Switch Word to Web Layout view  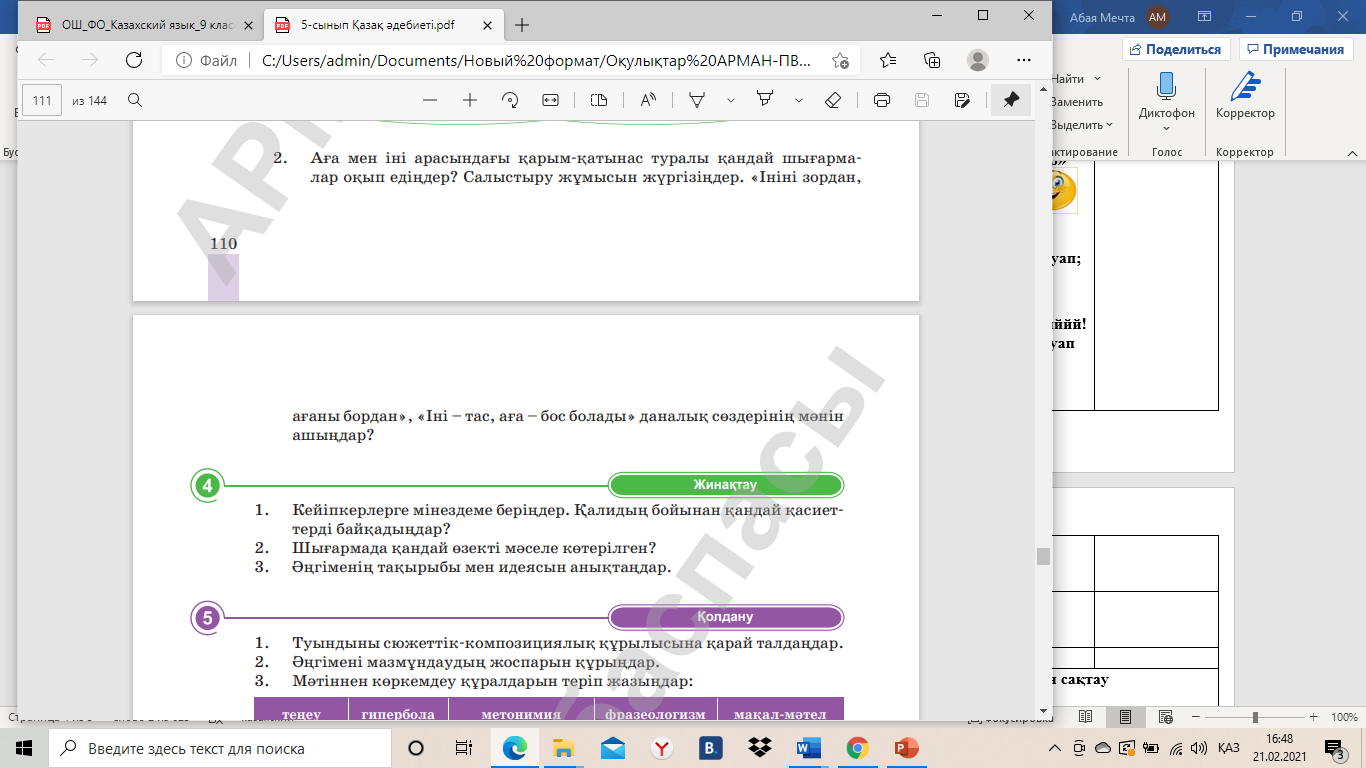[1166, 717]
